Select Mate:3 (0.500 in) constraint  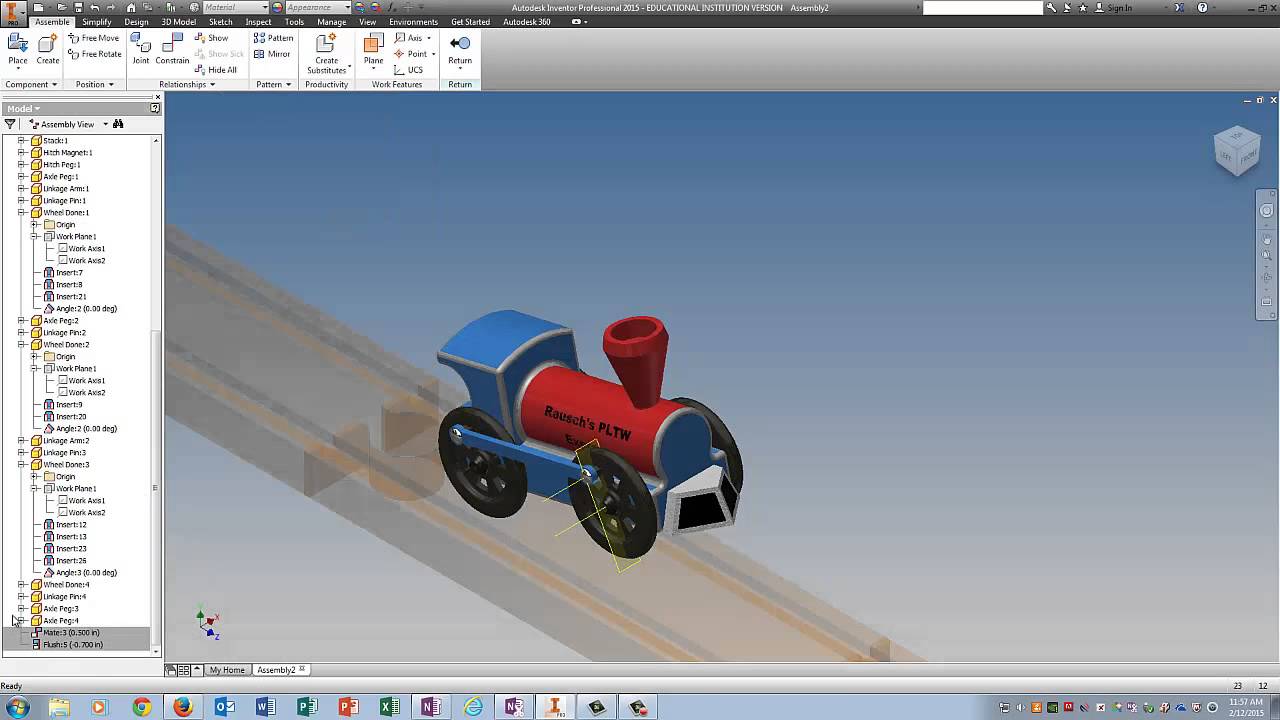[71, 633]
